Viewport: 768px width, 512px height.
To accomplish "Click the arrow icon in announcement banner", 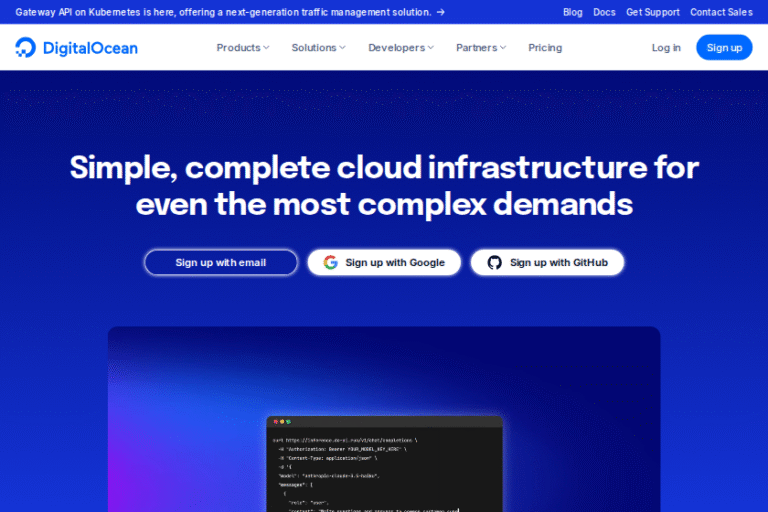I will point(441,12).
